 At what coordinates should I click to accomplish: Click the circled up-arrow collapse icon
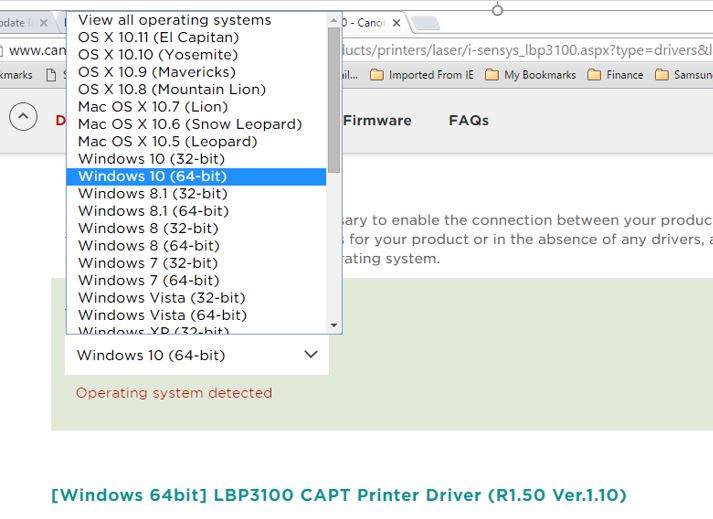tap(23, 118)
